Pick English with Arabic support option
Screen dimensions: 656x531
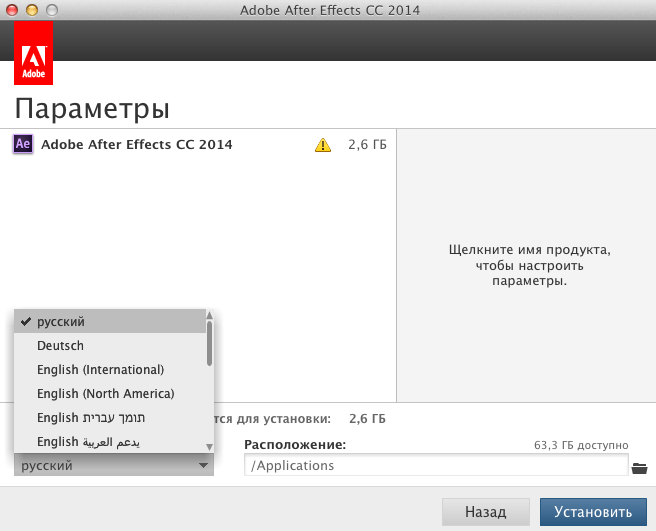(x=110, y=441)
